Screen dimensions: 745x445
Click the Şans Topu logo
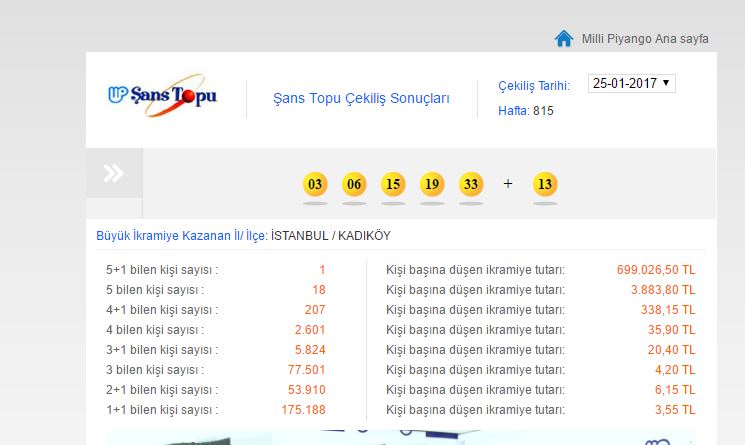click(x=162, y=96)
